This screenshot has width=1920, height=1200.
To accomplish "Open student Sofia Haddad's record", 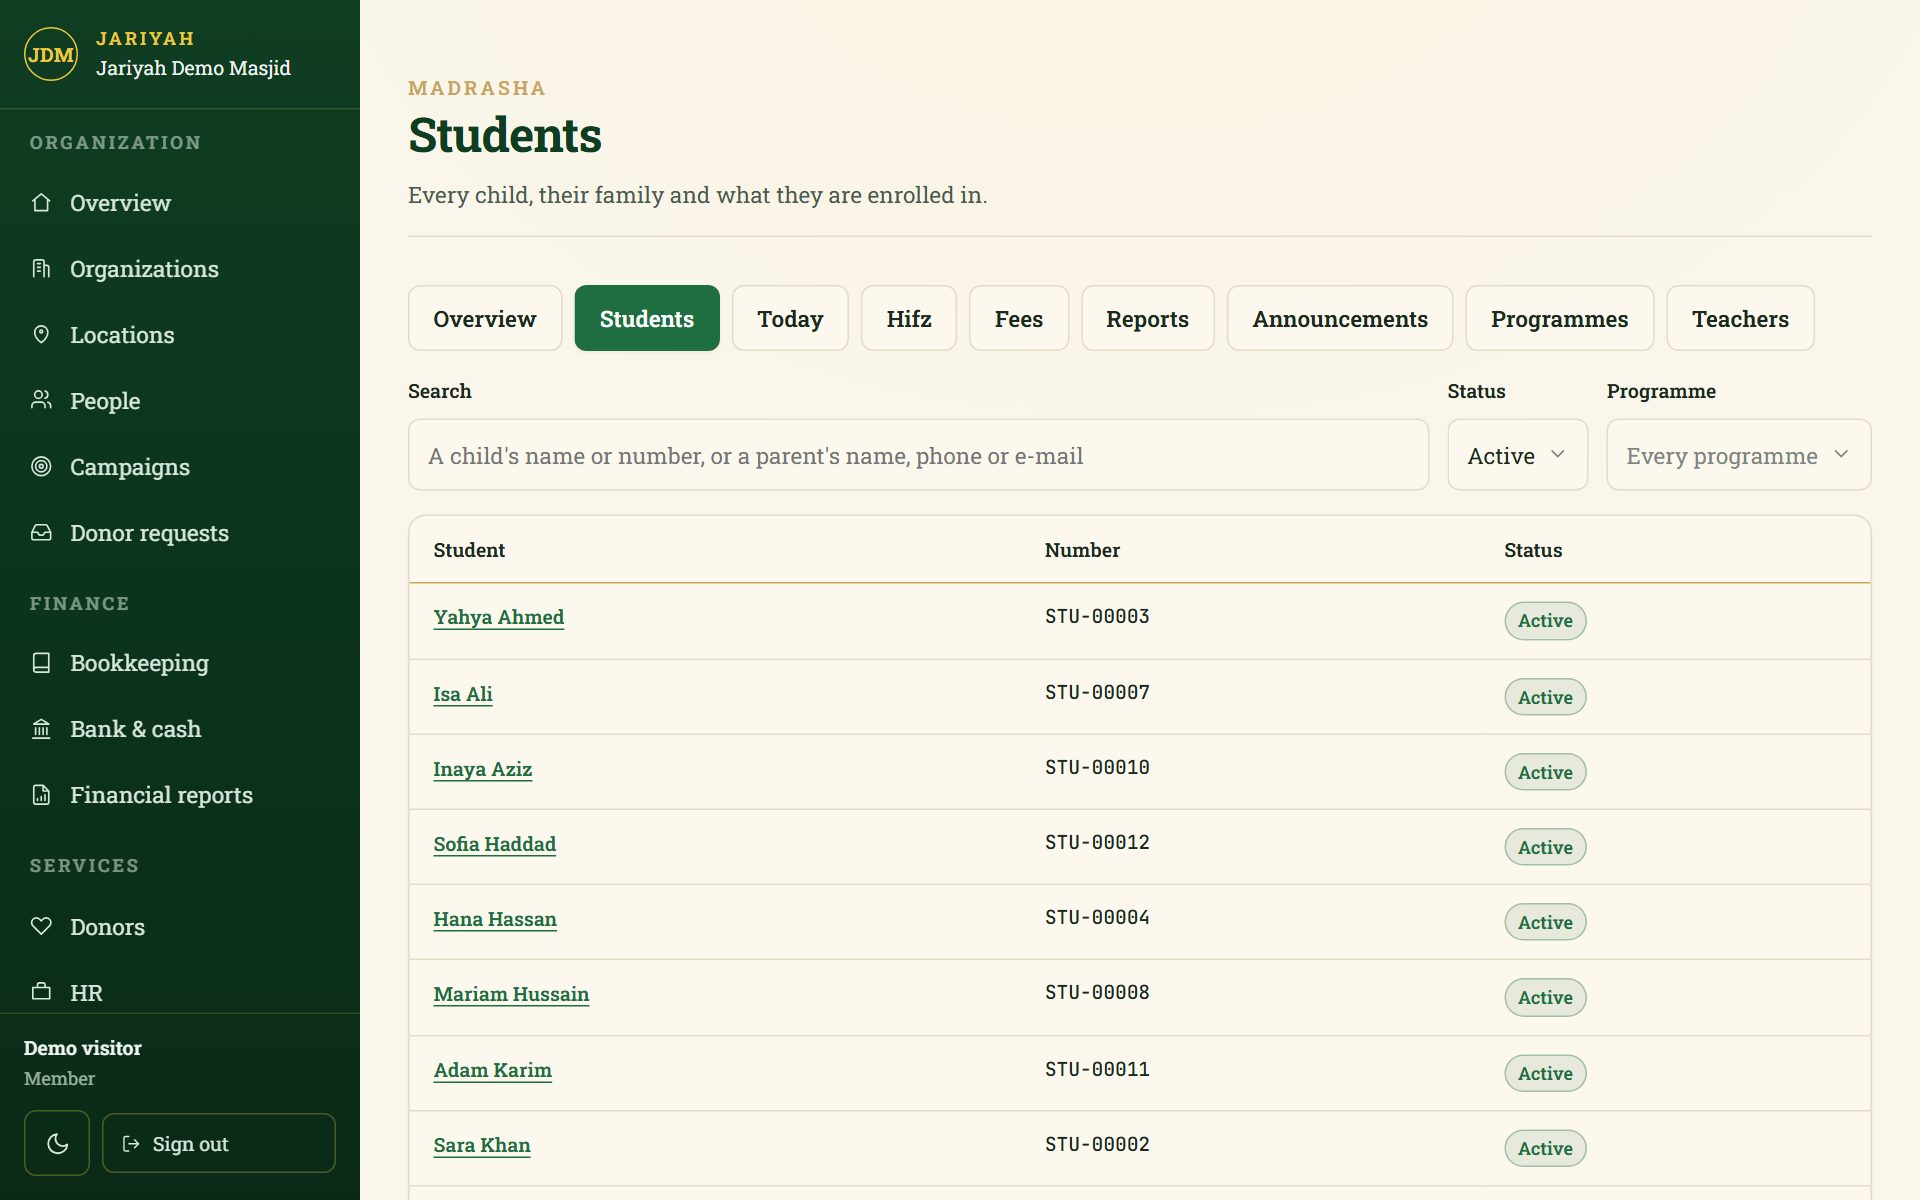I will [x=494, y=844].
